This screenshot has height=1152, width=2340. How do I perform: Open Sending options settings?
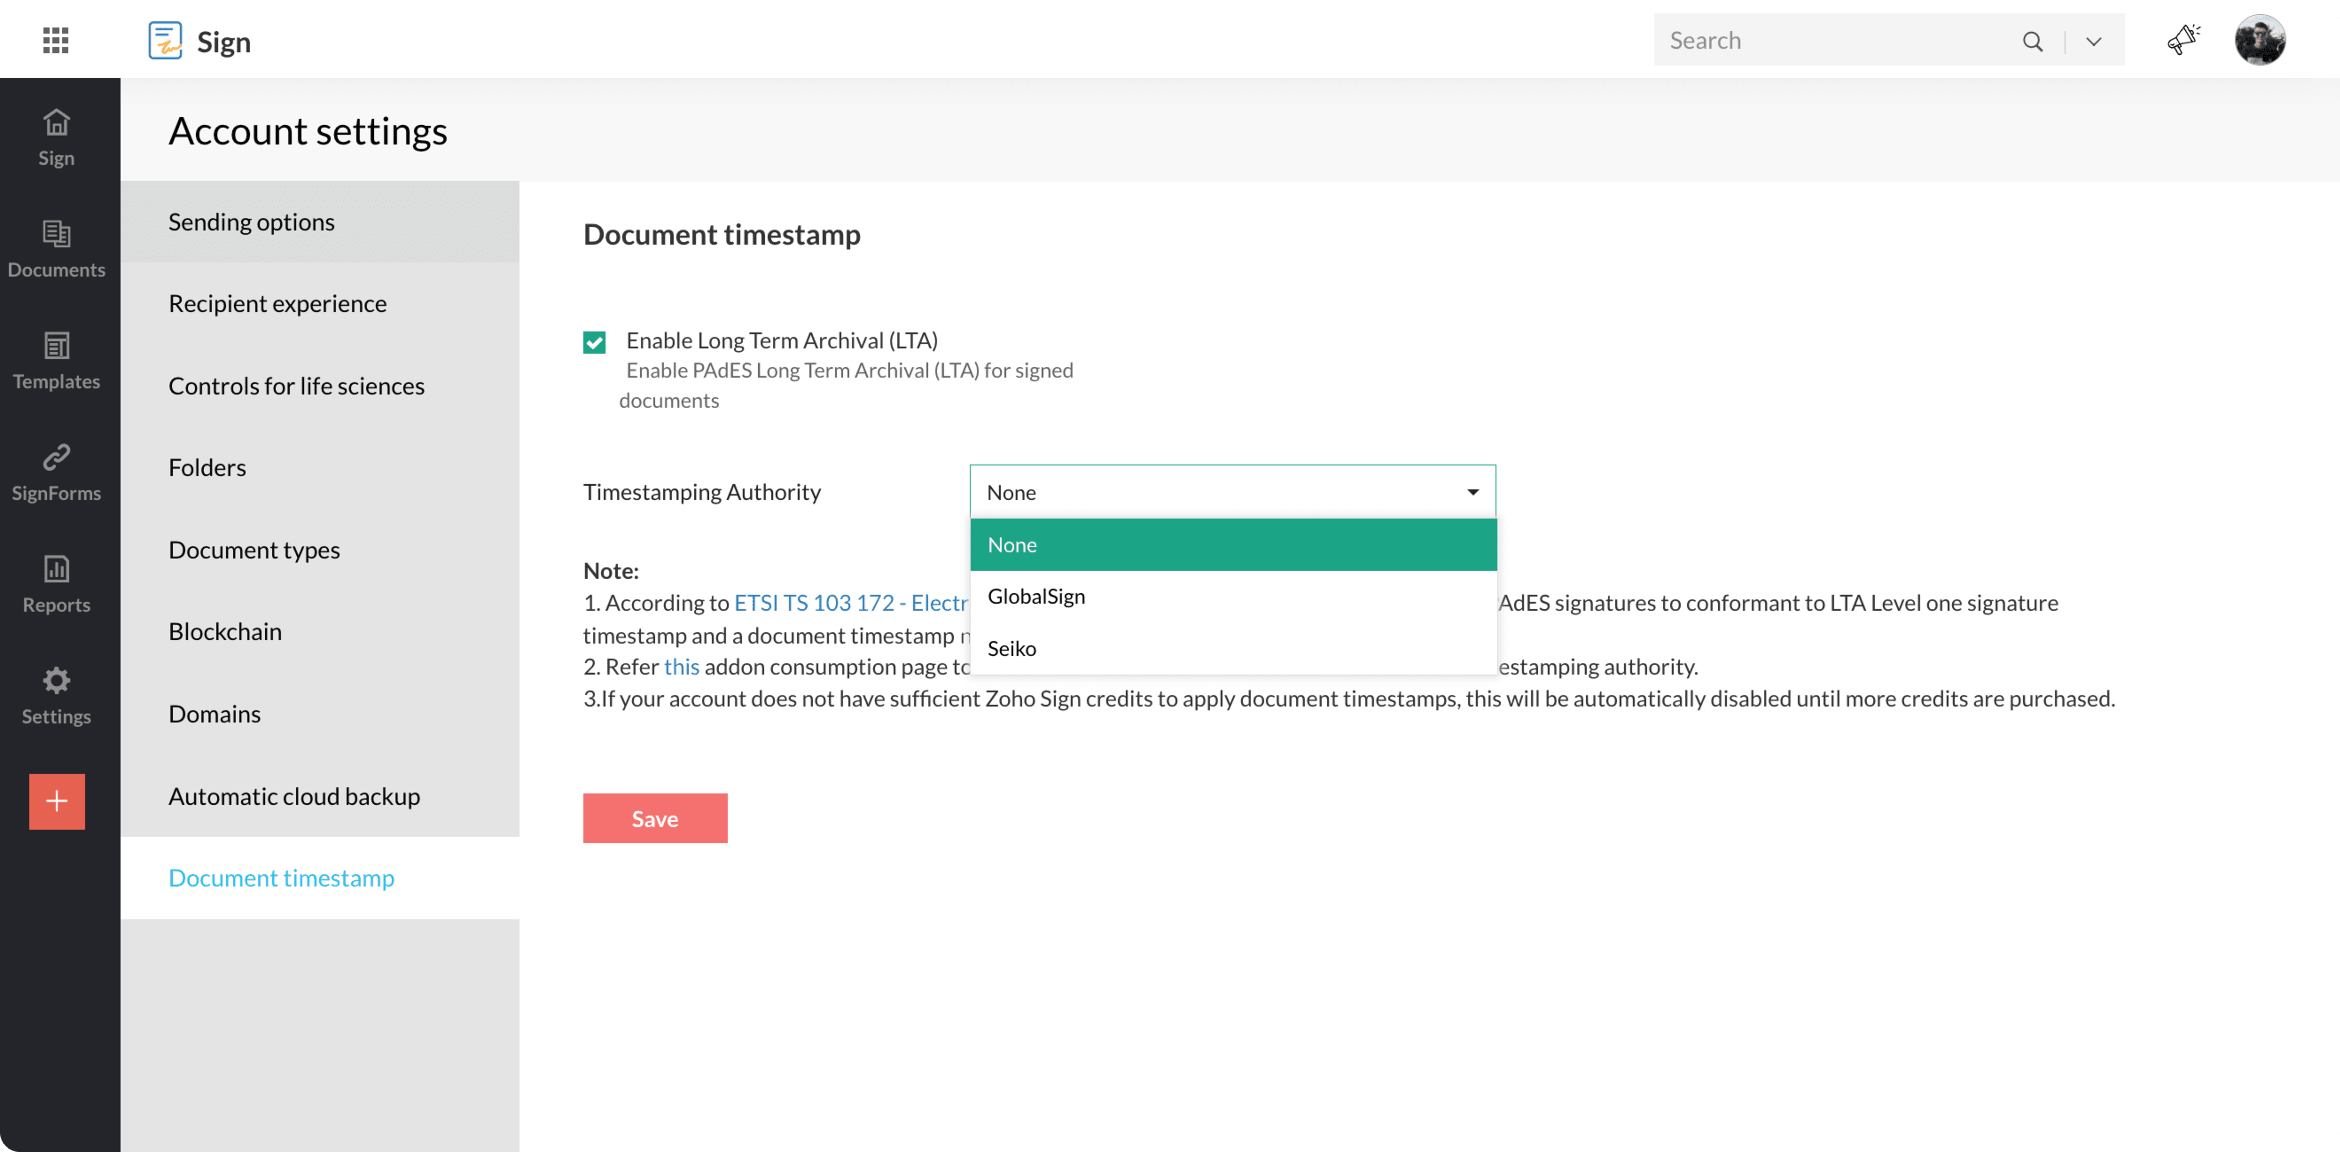click(x=320, y=222)
